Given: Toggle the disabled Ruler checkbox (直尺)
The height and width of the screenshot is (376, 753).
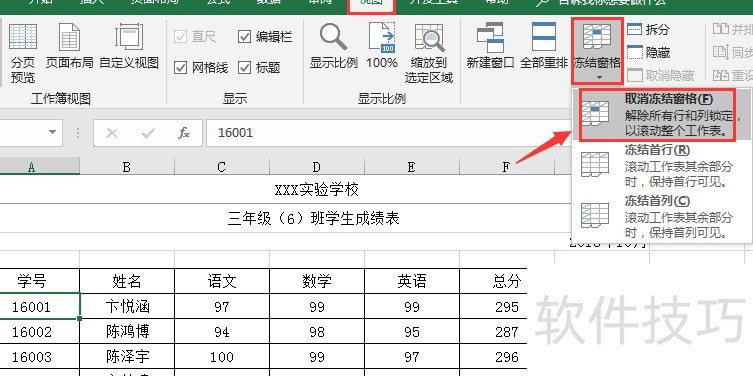Looking at the screenshot, I should click(195, 36).
